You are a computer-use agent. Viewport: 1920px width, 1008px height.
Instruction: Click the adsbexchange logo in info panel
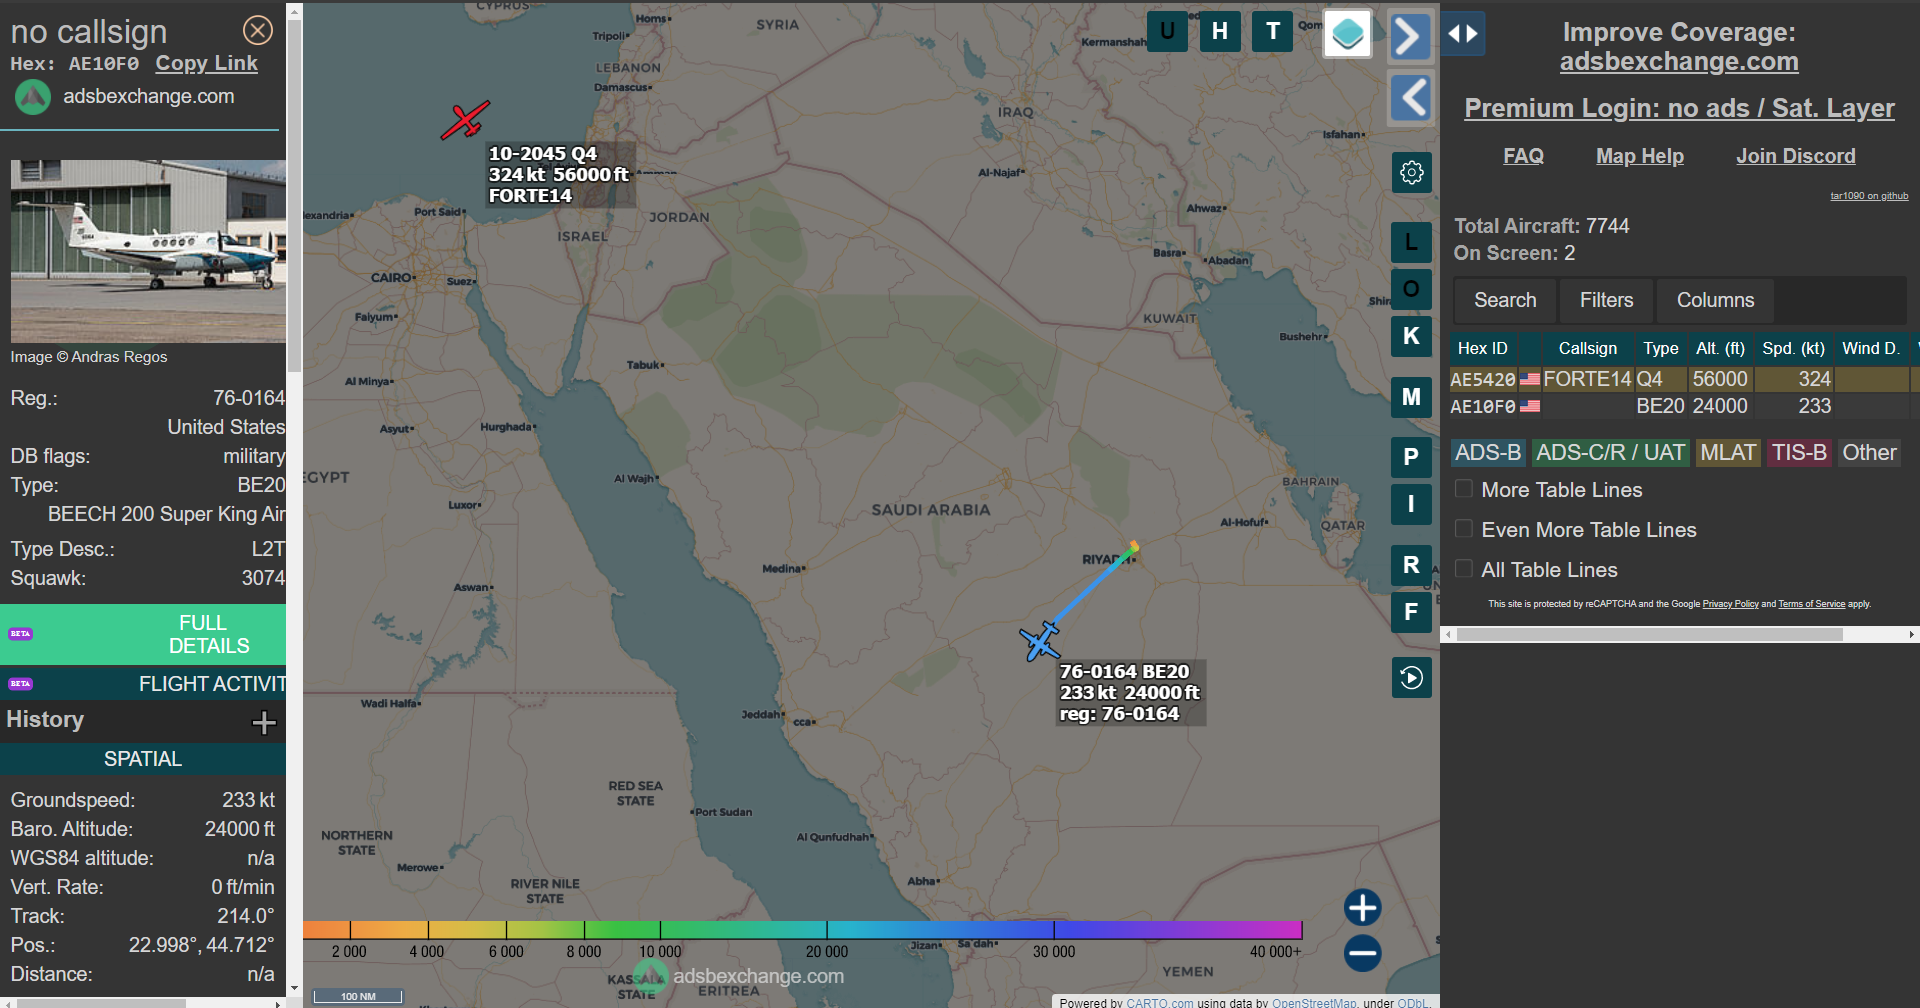33,97
